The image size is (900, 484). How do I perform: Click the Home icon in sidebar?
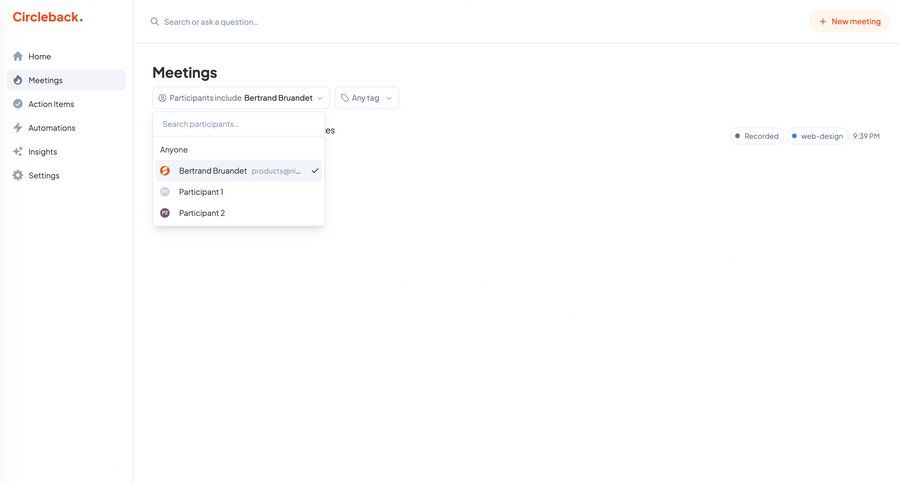(18, 56)
